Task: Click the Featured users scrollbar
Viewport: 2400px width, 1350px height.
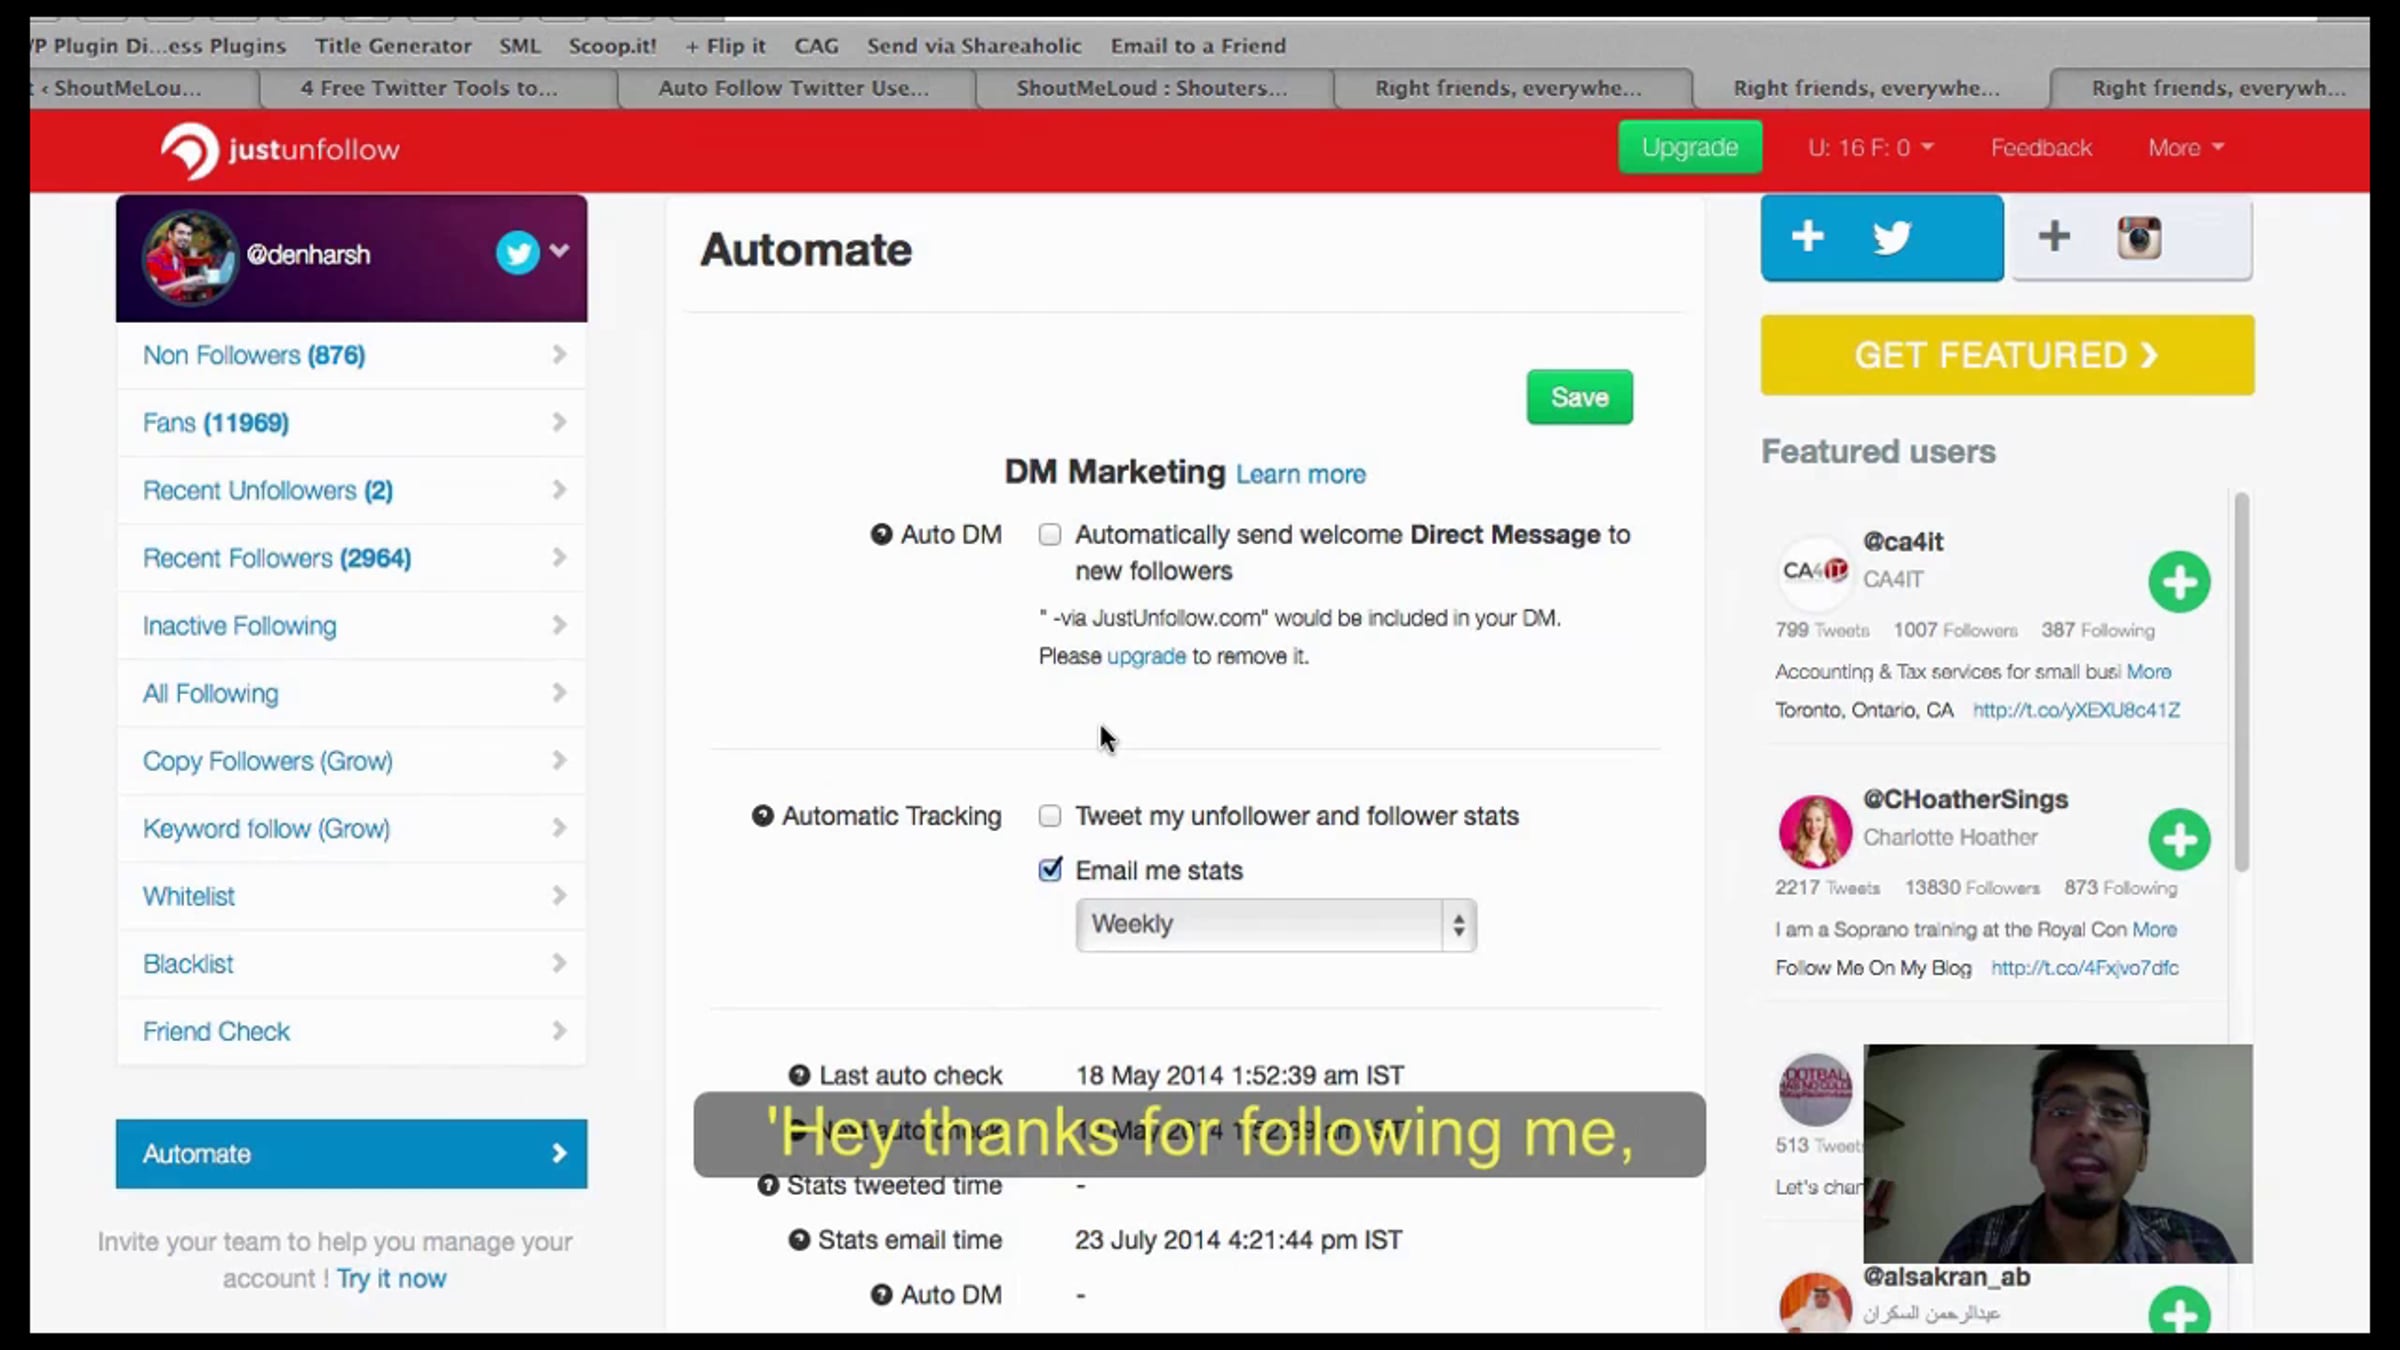Action: pyautogui.click(x=2241, y=680)
